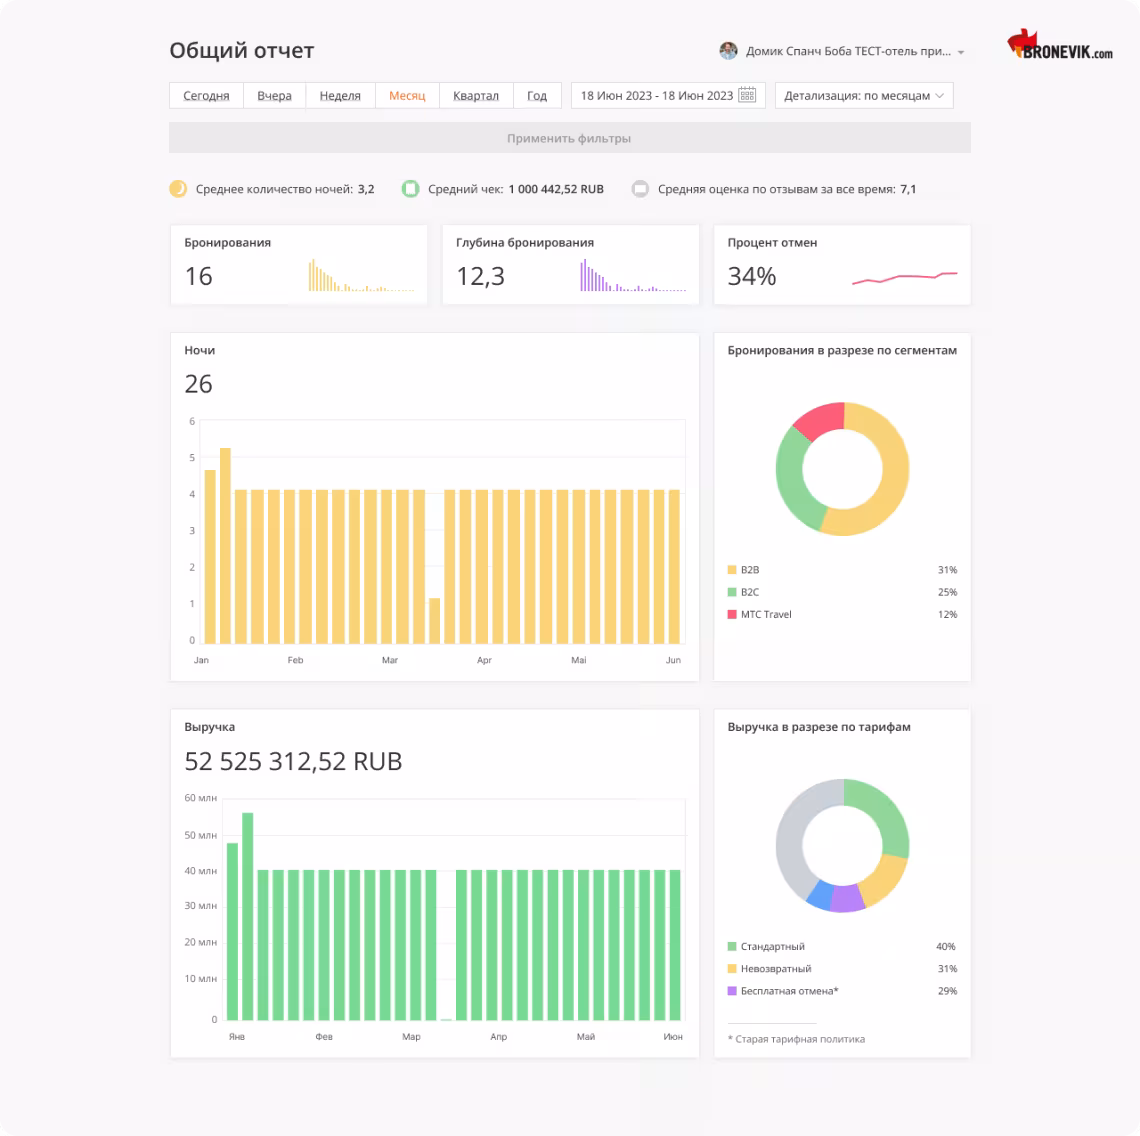Open the date range picker field
The width and height of the screenshot is (1140, 1136).
pyautogui.click(x=657, y=96)
